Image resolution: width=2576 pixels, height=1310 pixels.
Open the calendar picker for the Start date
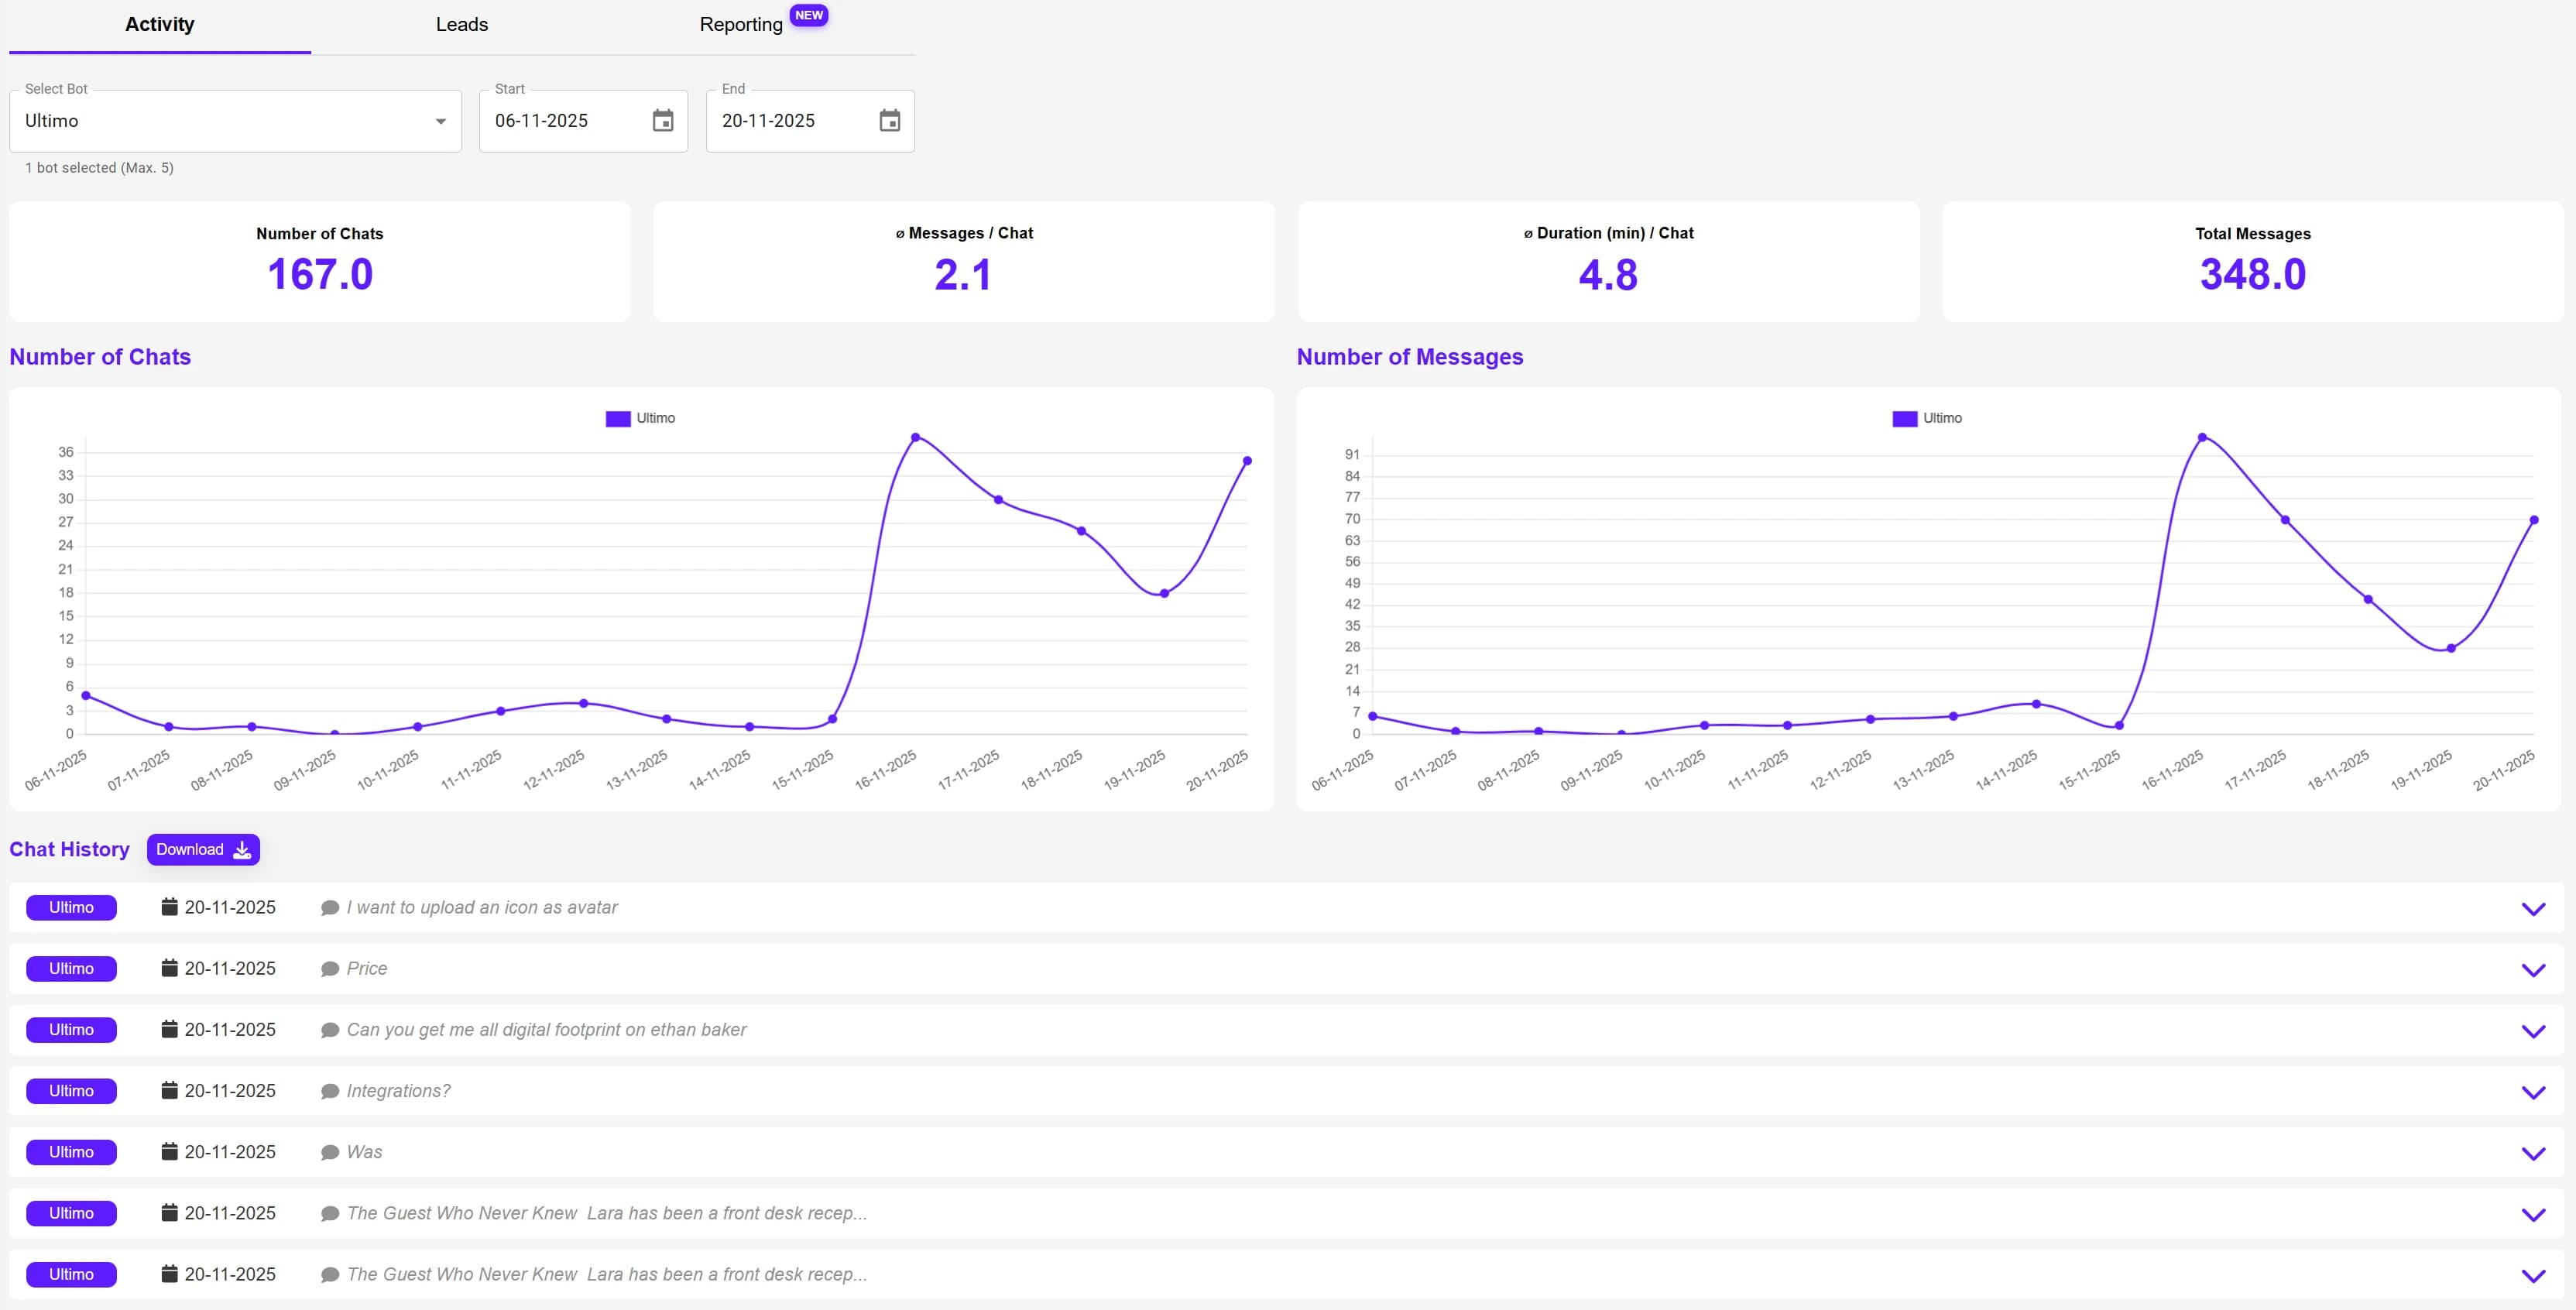(663, 120)
